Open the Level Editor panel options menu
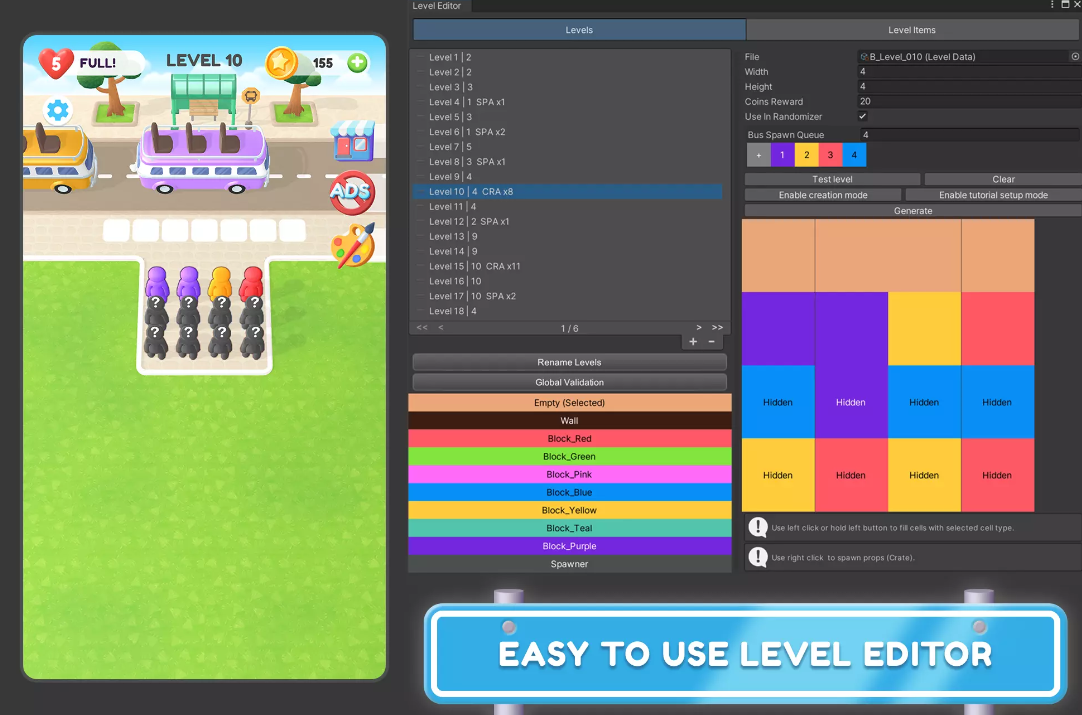The height and width of the screenshot is (715, 1082). point(1052,6)
